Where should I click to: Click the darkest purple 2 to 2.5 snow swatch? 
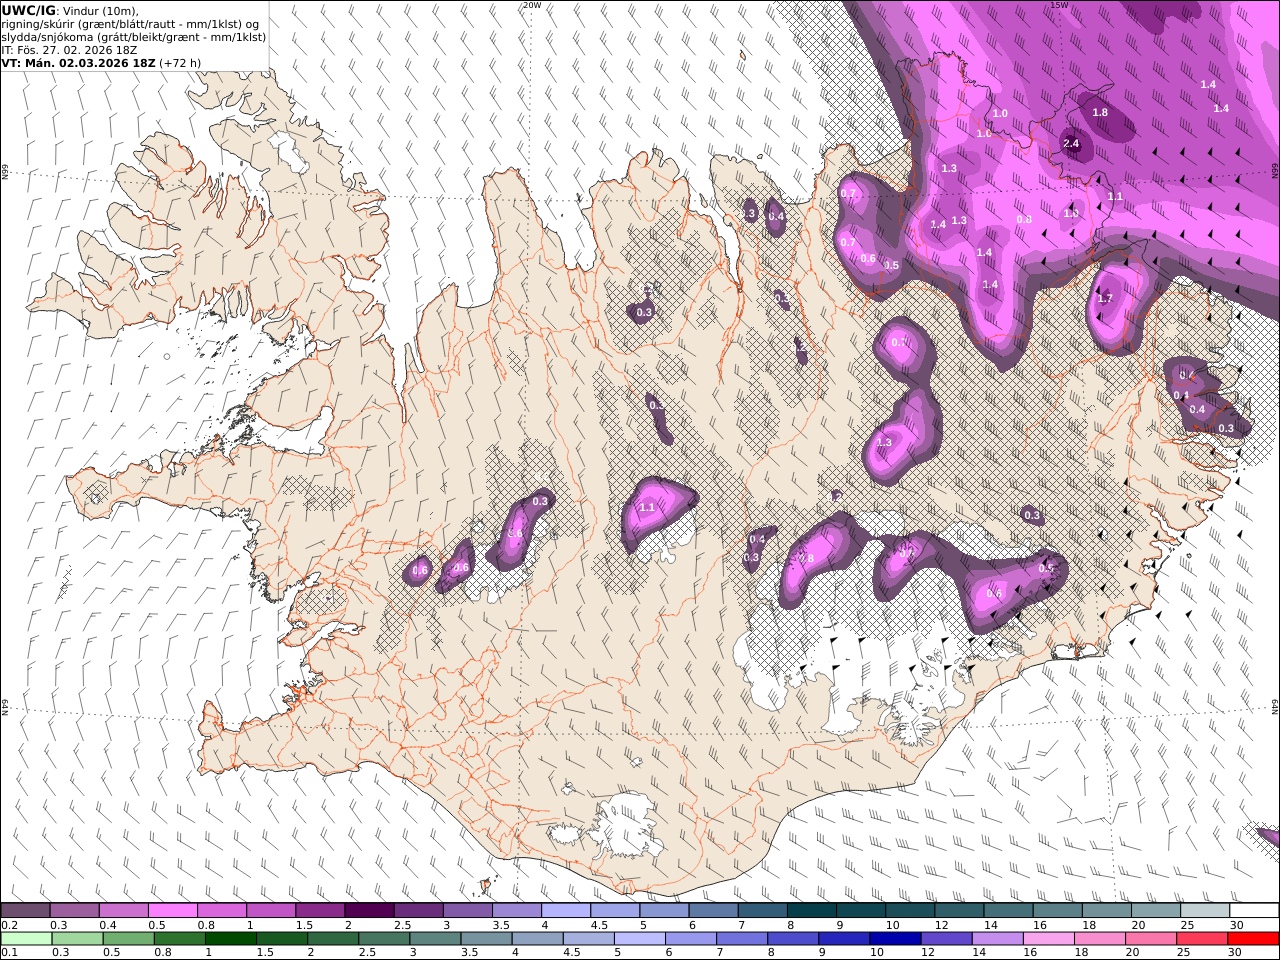[369, 910]
